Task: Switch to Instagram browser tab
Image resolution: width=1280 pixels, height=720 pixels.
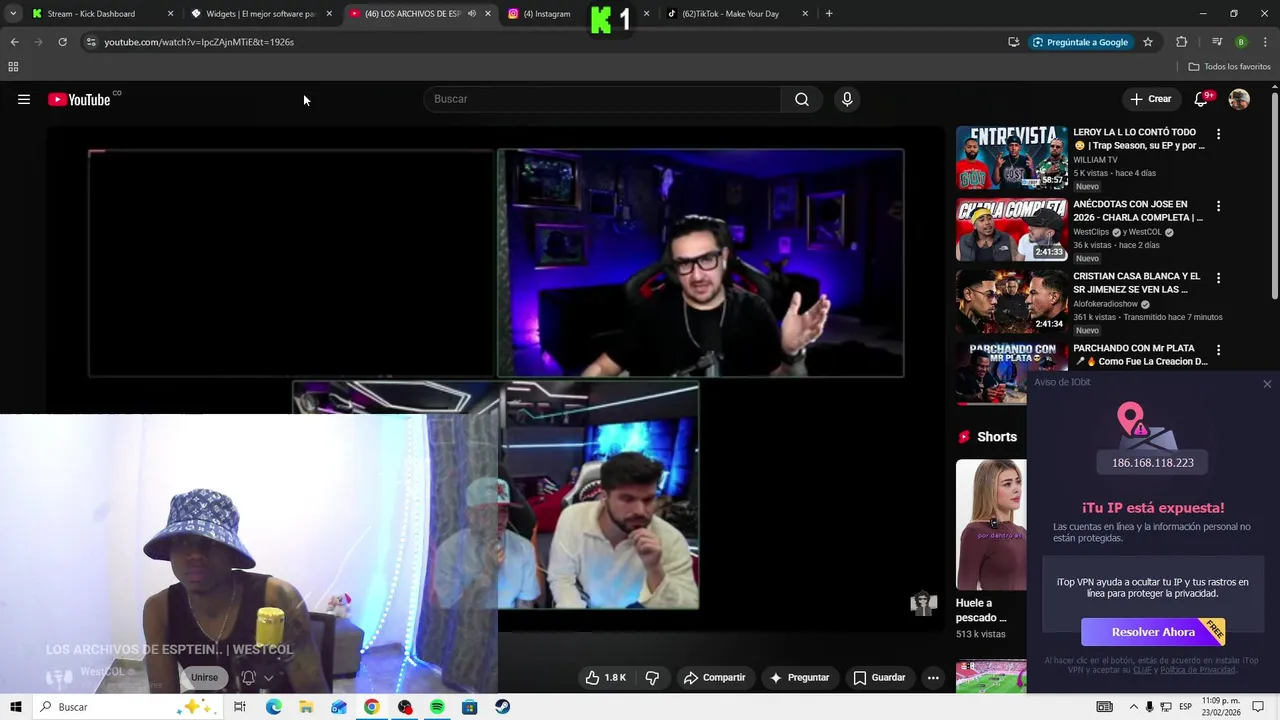Action: (546, 14)
